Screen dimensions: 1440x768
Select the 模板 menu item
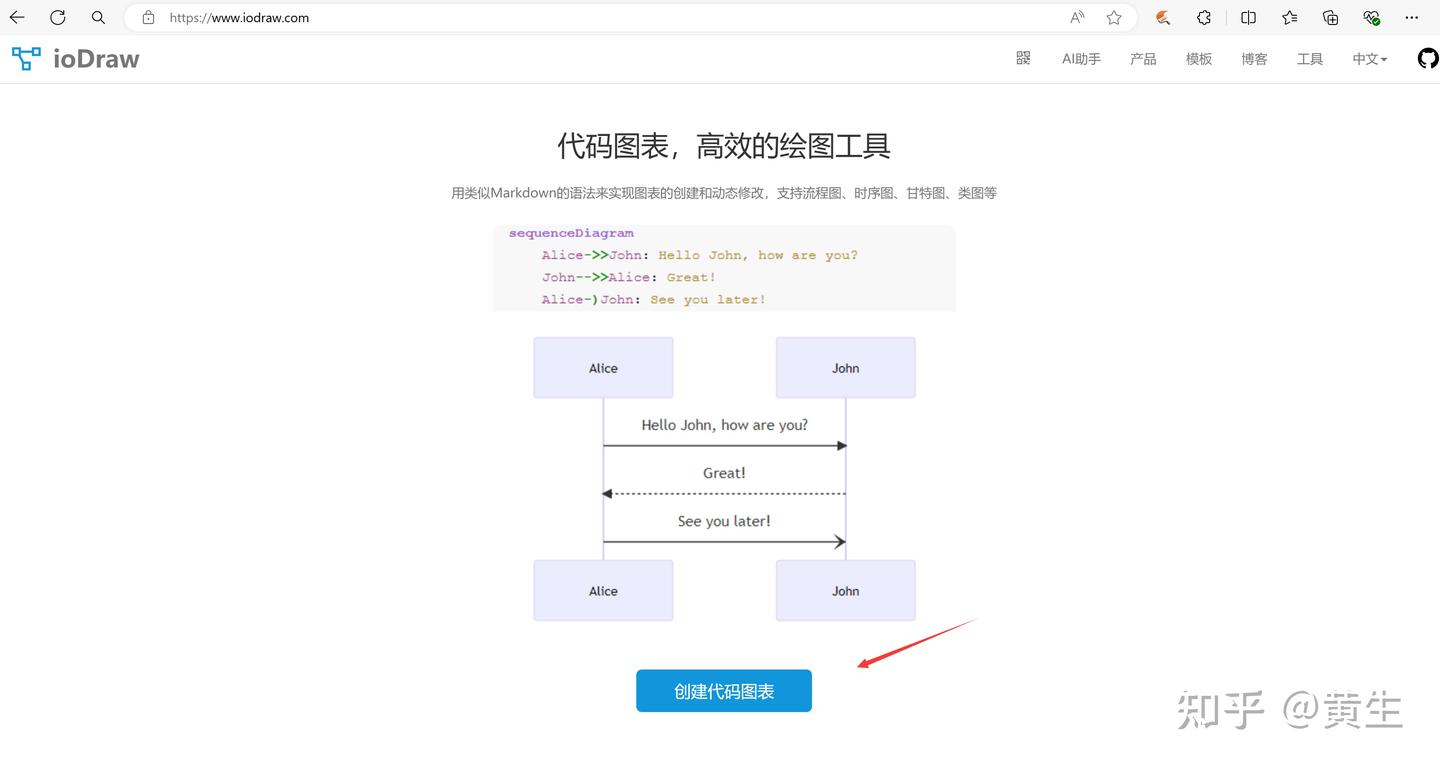[x=1198, y=58]
